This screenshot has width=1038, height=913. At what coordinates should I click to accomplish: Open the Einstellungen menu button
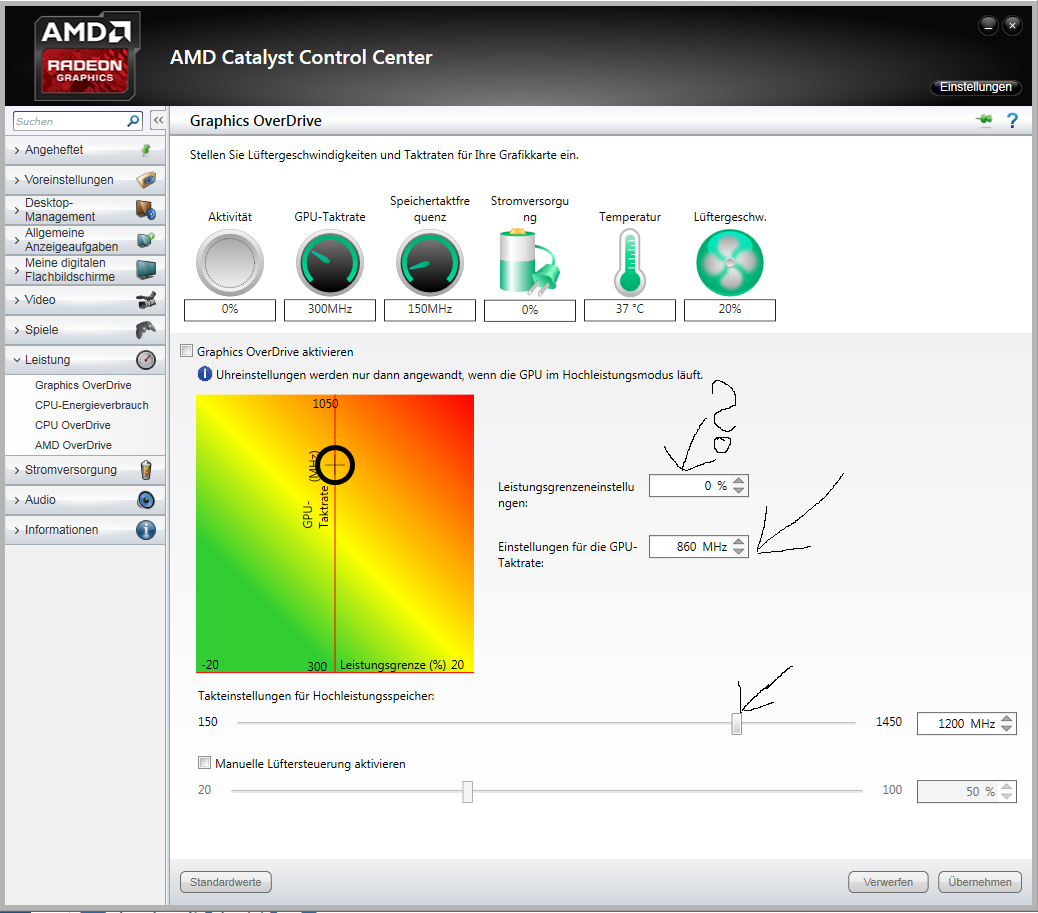[x=976, y=87]
